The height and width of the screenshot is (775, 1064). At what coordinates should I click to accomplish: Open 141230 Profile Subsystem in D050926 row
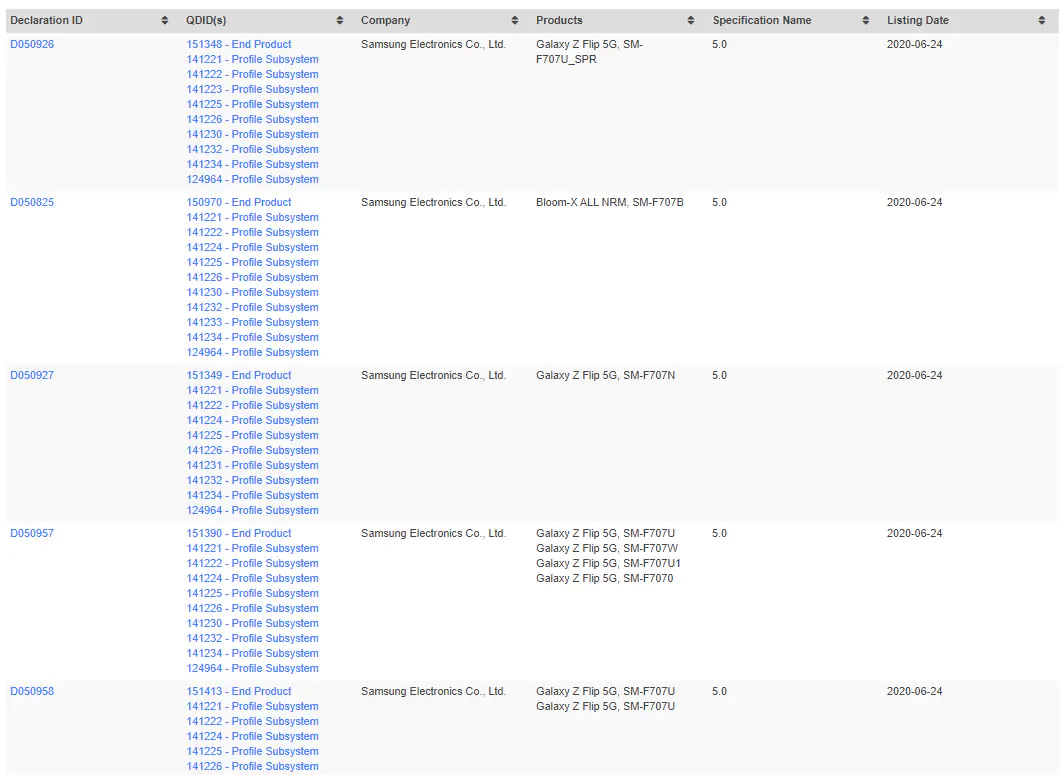252,134
